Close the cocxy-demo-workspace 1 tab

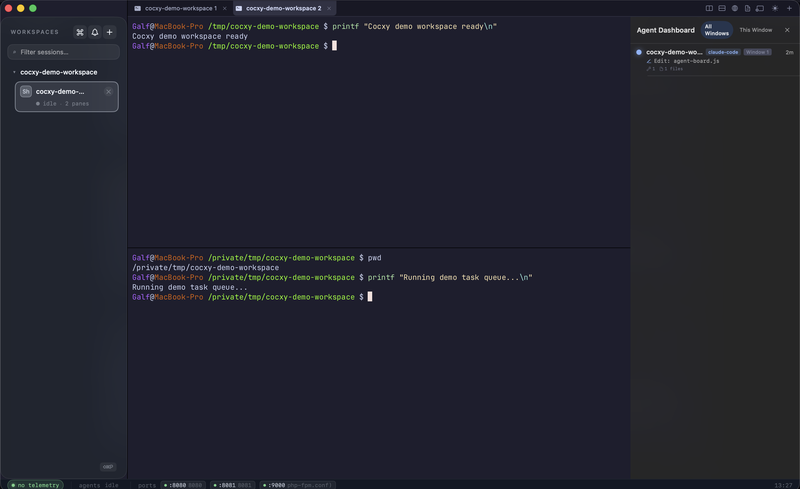click(x=225, y=8)
